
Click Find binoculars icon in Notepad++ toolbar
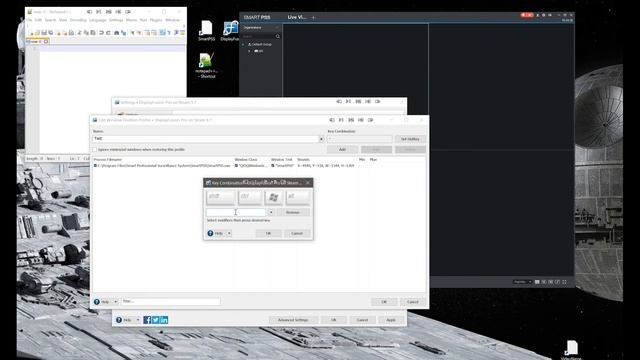pos(117,33)
